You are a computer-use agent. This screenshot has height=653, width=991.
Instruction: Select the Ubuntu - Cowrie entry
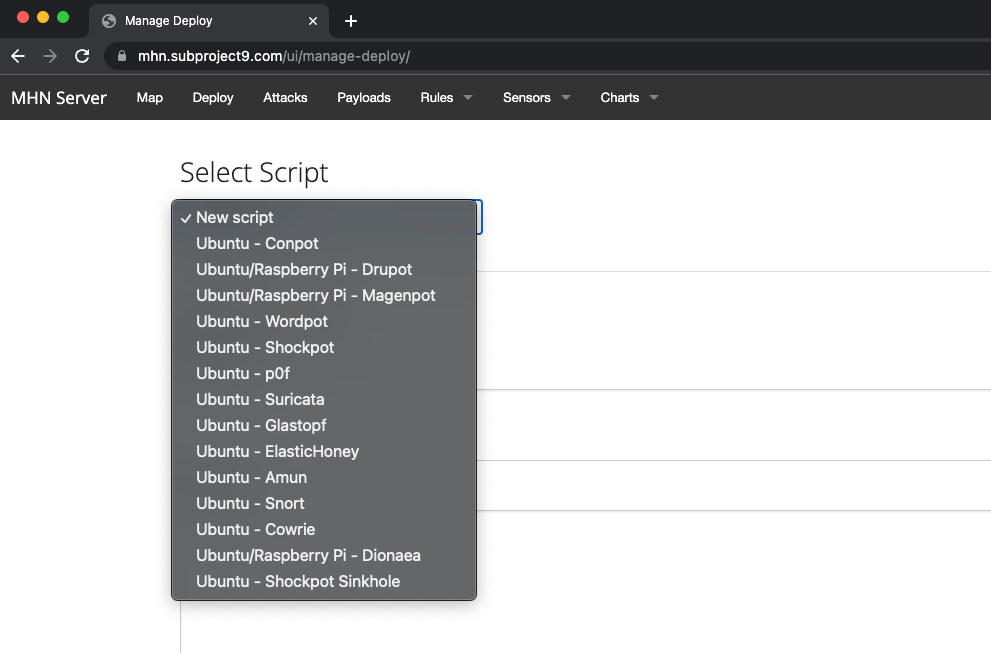[324, 529]
